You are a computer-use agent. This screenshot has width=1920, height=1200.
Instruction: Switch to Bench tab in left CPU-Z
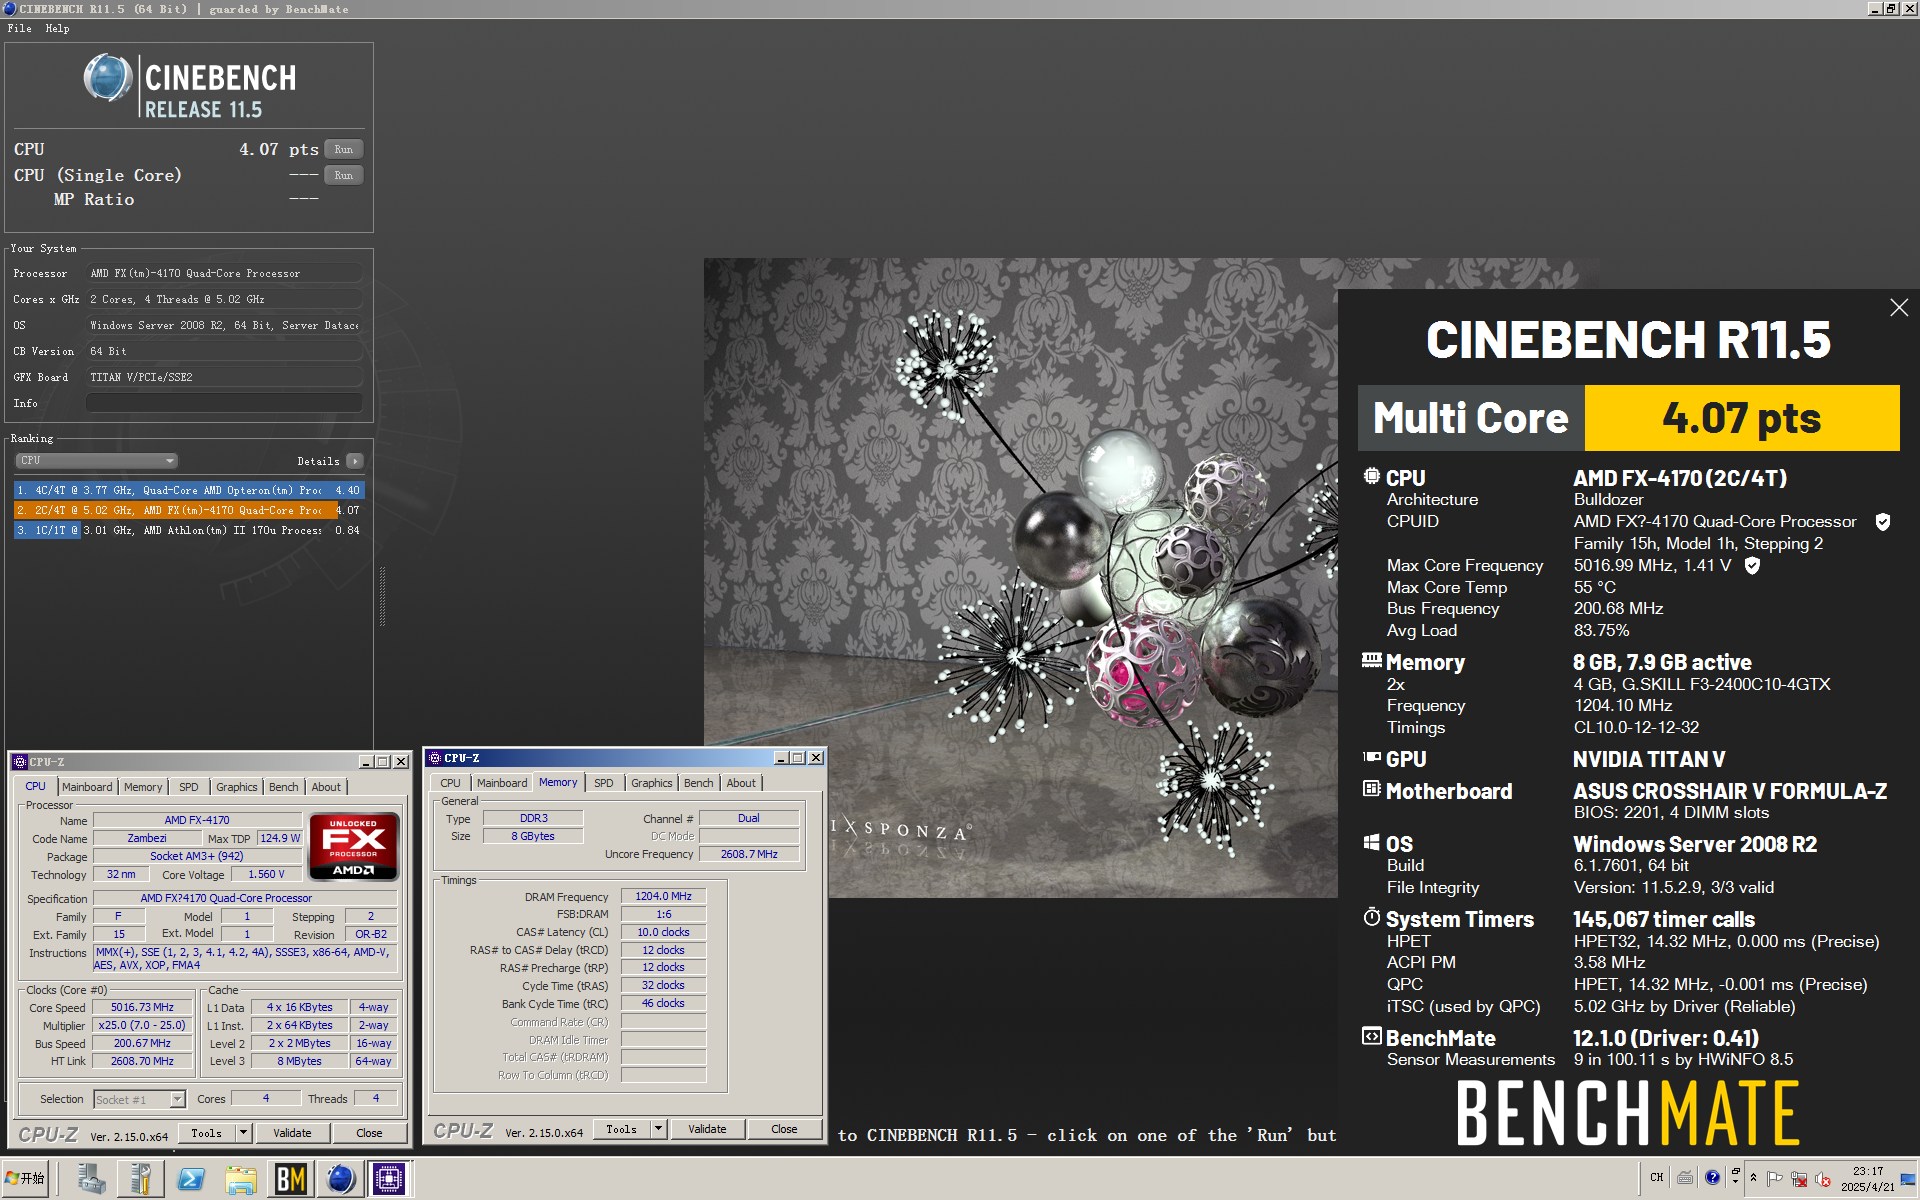(283, 787)
